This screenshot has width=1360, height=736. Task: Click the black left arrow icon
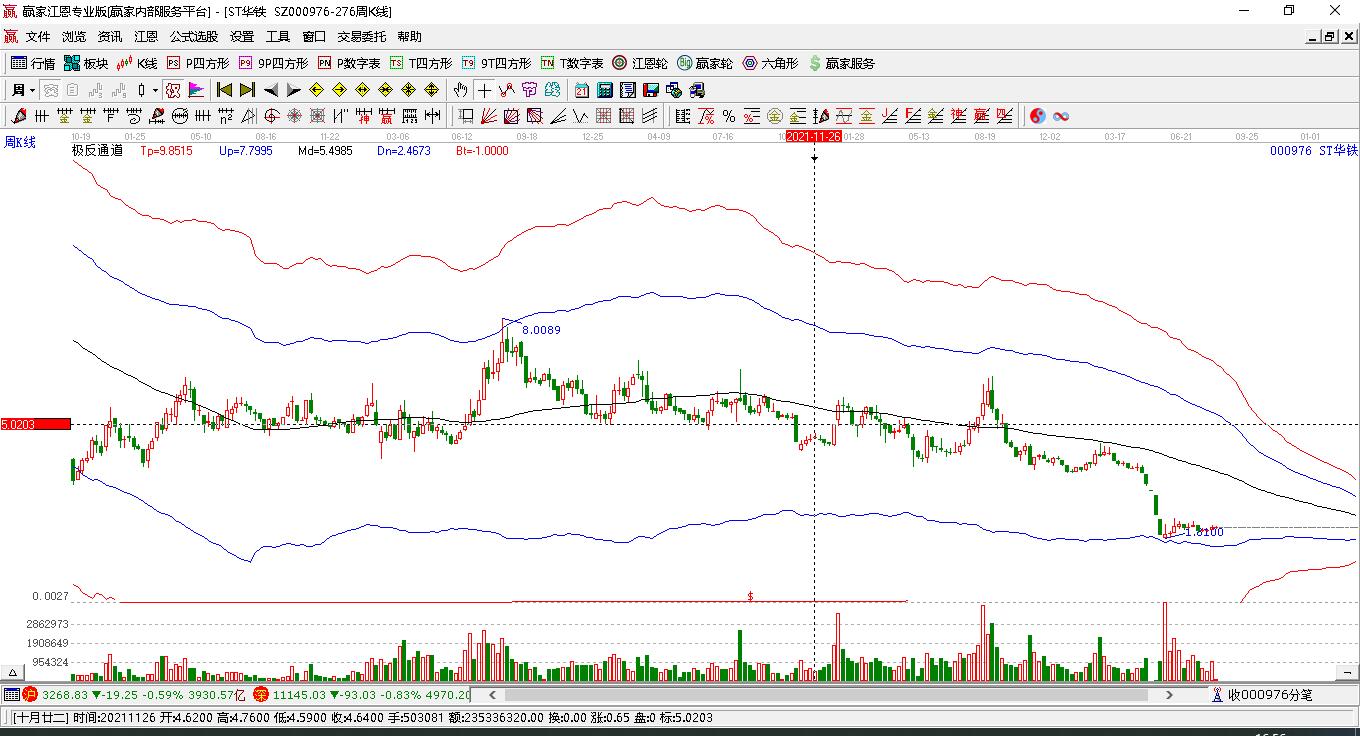coord(271,90)
